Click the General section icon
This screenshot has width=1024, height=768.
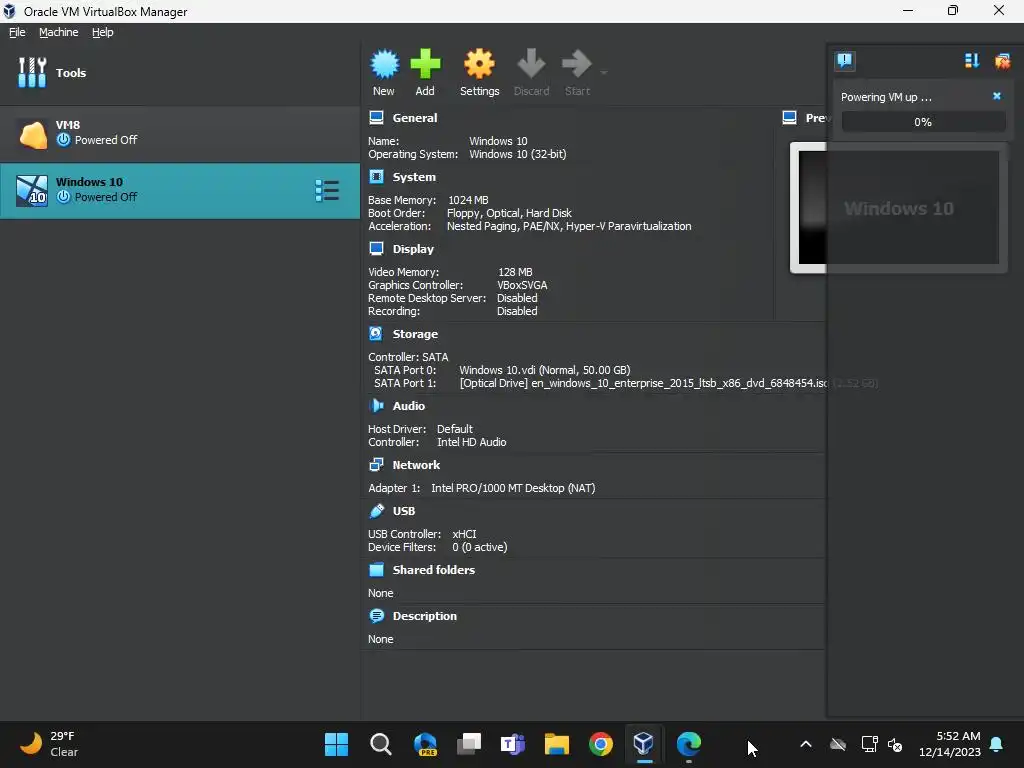pyautogui.click(x=376, y=118)
